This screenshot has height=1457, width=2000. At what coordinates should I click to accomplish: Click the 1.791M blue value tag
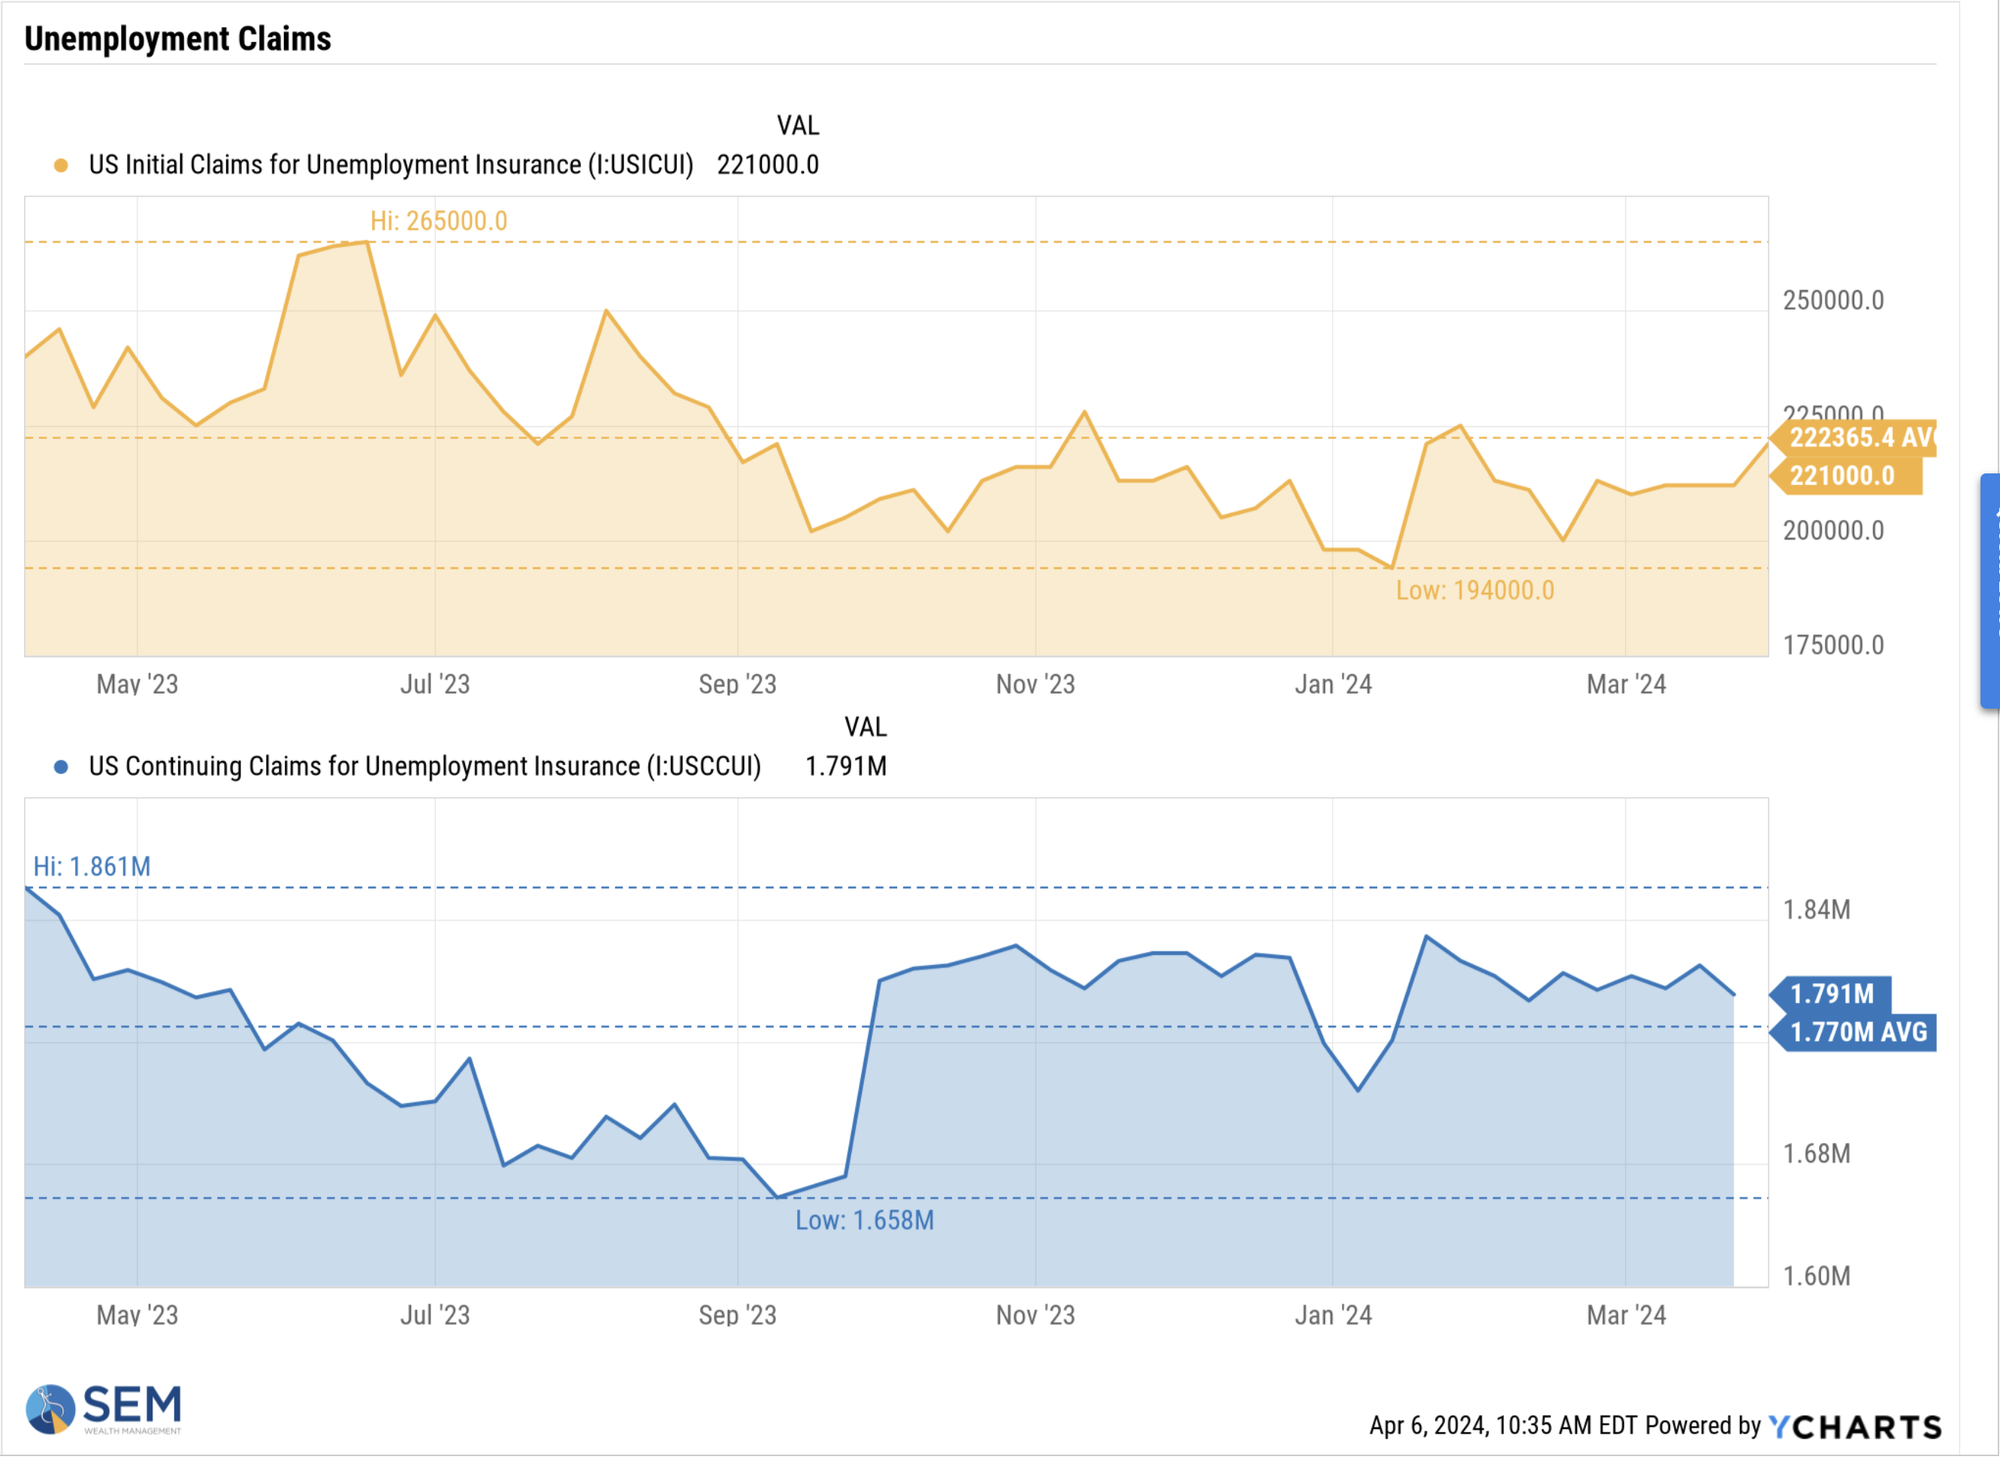(1832, 994)
